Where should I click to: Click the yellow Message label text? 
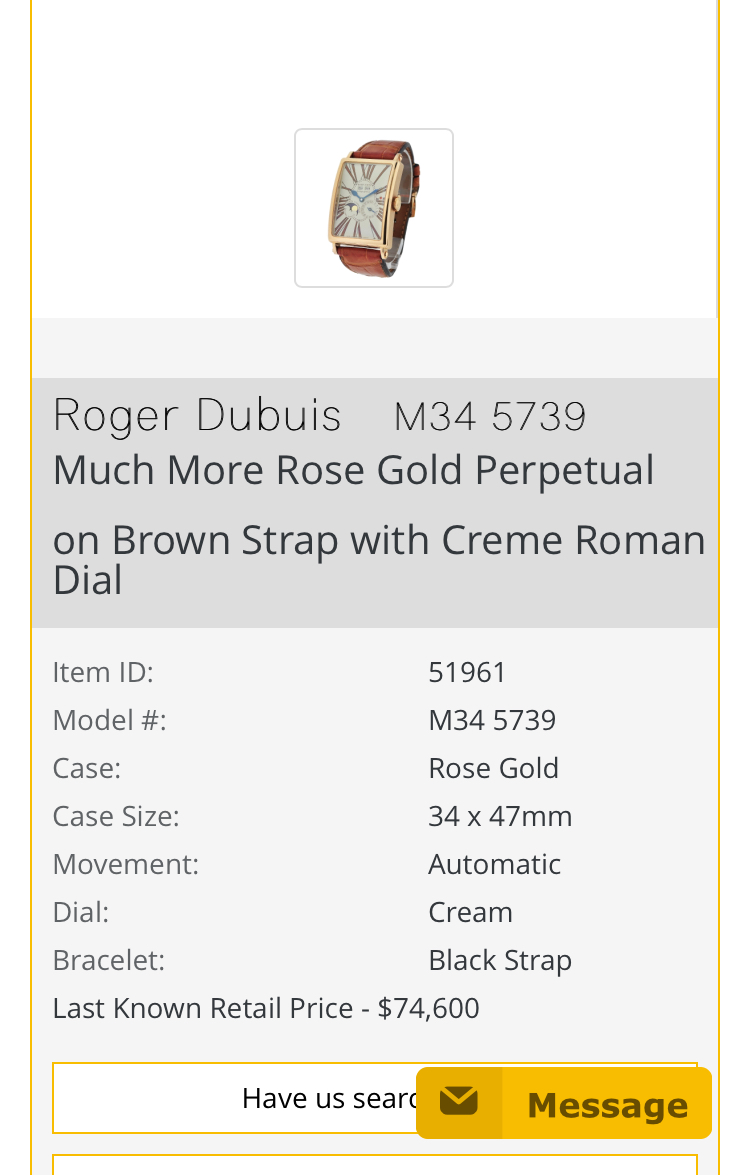(x=607, y=1105)
